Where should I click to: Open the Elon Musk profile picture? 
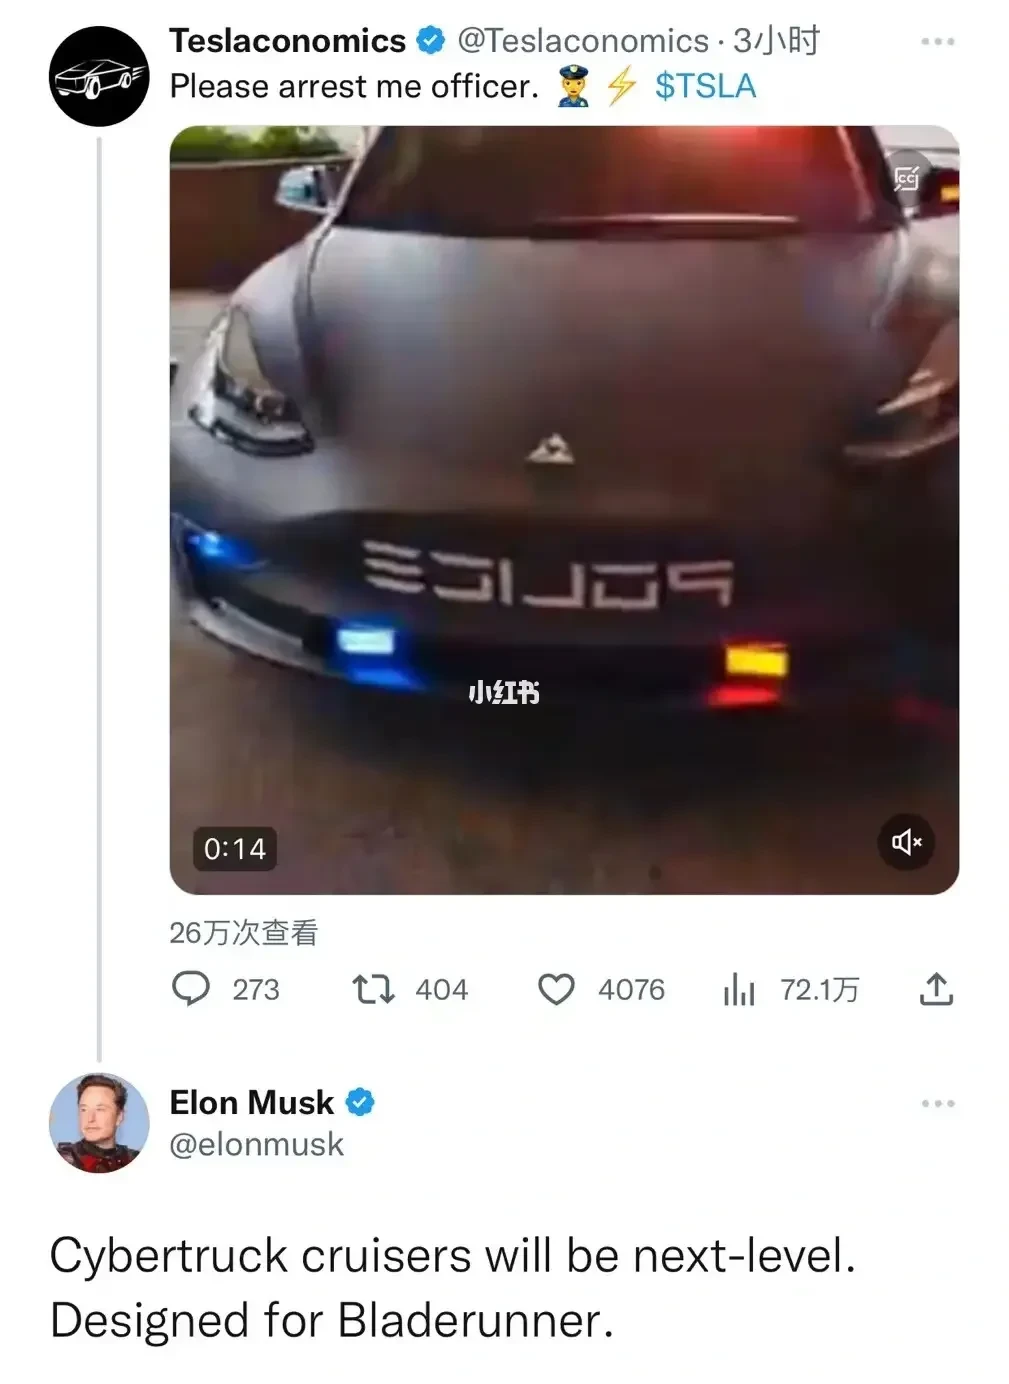(x=99, y=1123)
